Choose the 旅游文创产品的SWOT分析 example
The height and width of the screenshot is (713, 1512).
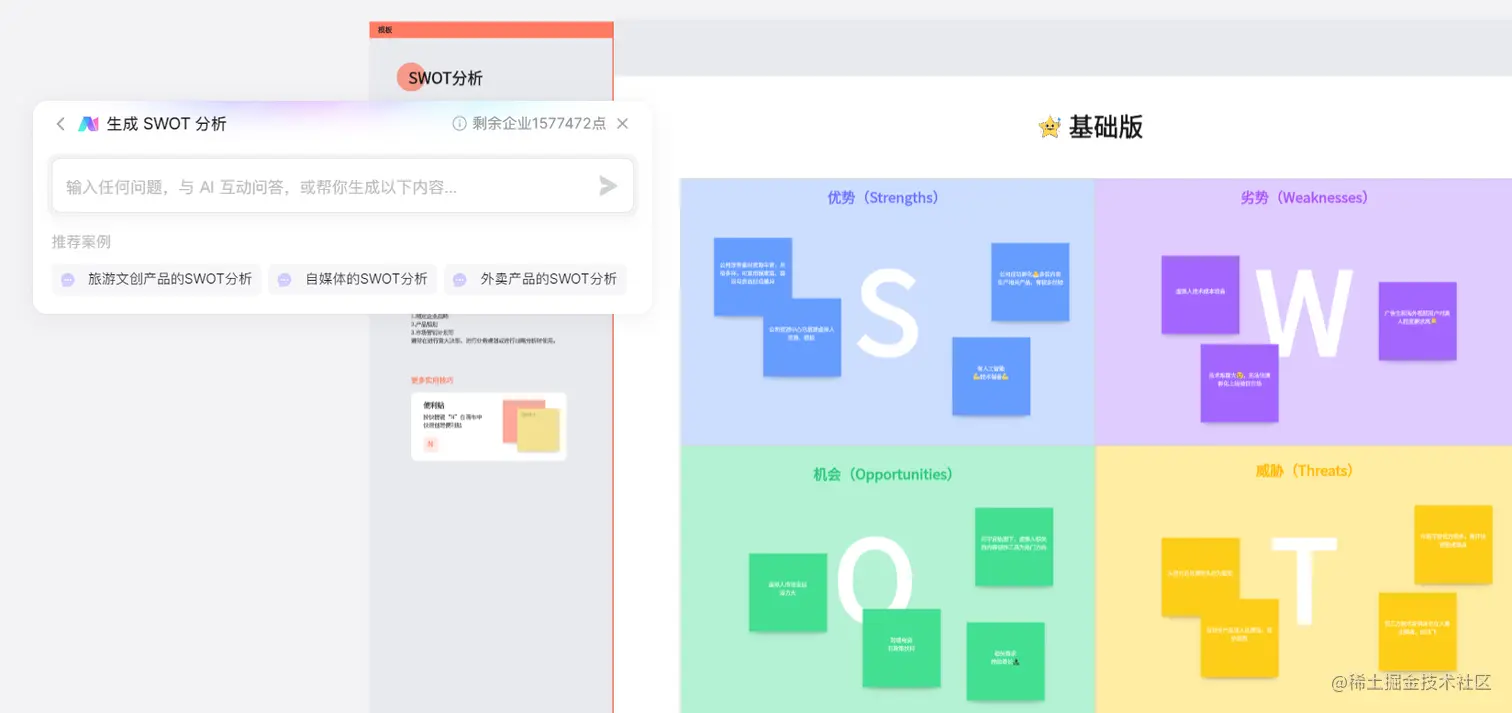(157, 279)
